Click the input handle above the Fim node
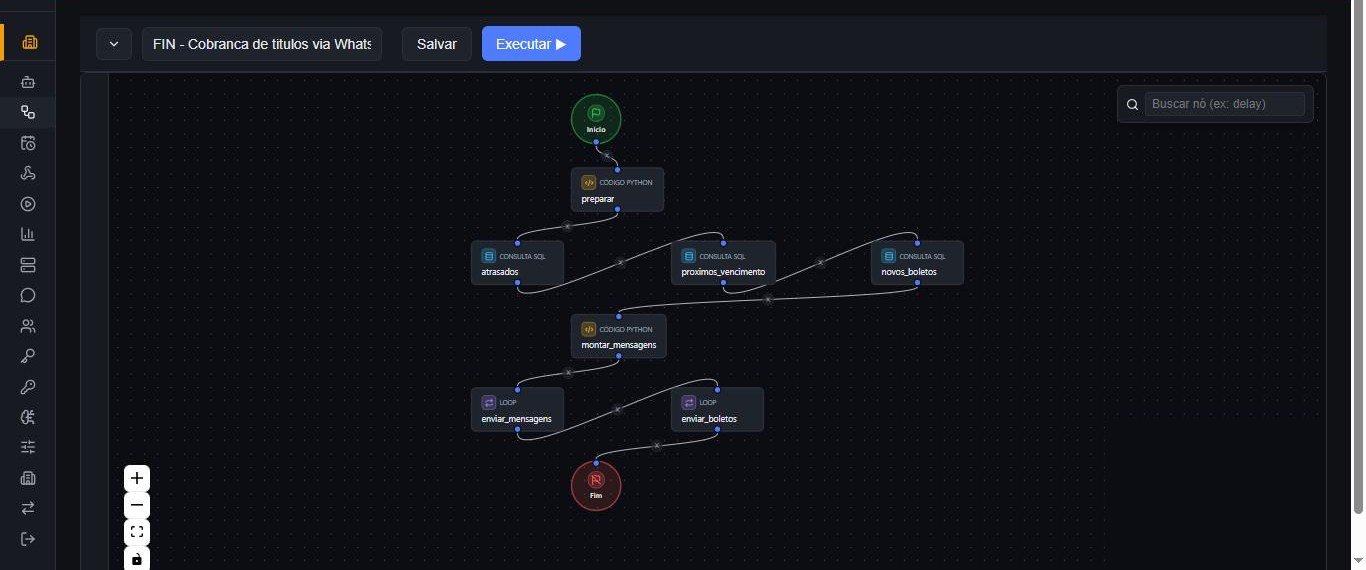This screenshot has height=570, width=1366. tap(596, 461)
